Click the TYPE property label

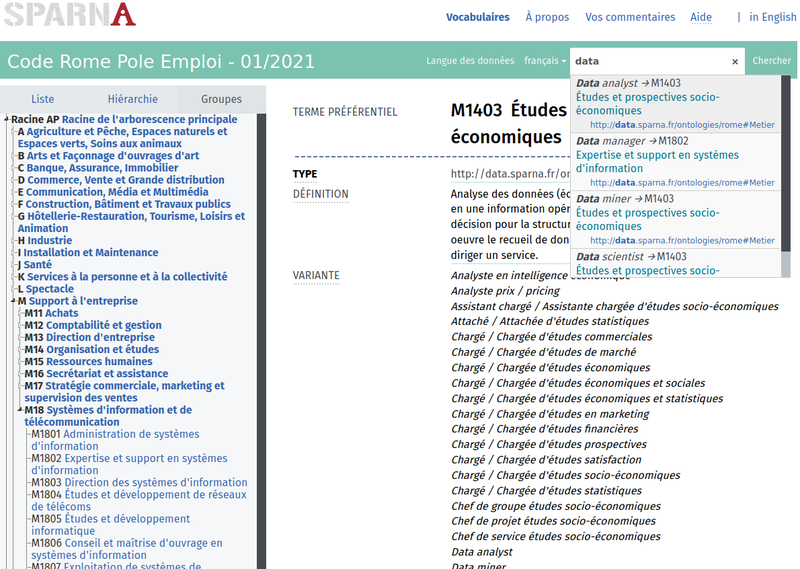305,174
